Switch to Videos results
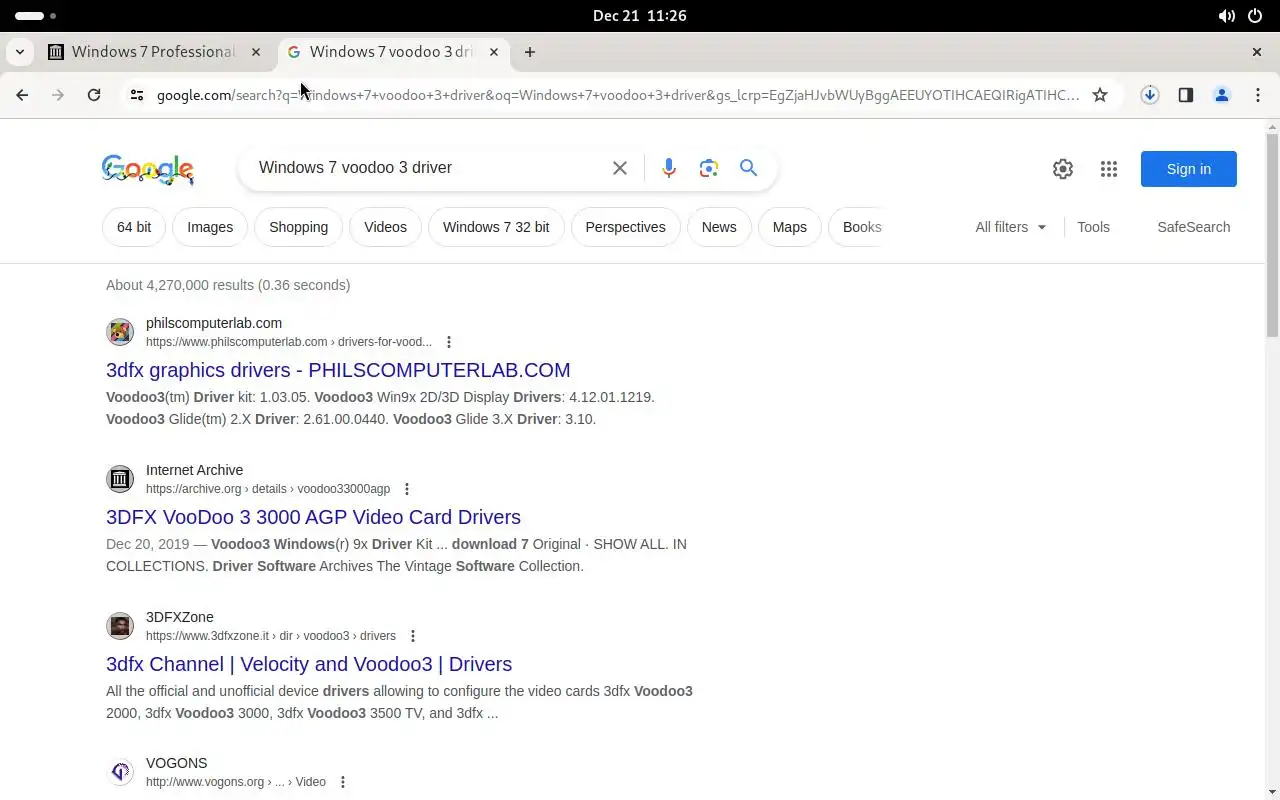The height and width of the screenshot is (800, 1280). click(x=385, y=227)
